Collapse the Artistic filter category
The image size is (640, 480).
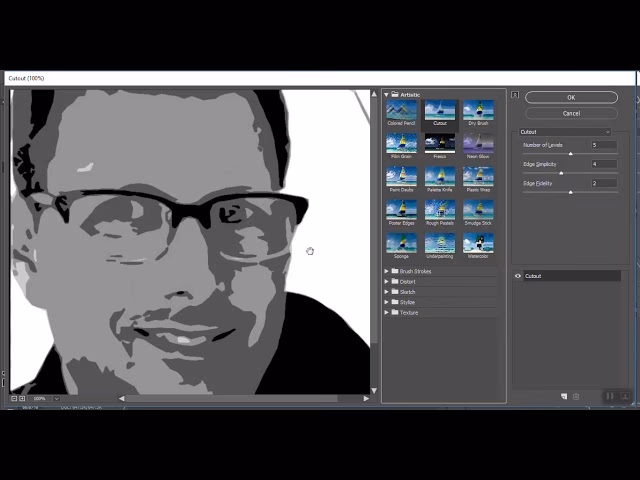[x=386, y=95]
